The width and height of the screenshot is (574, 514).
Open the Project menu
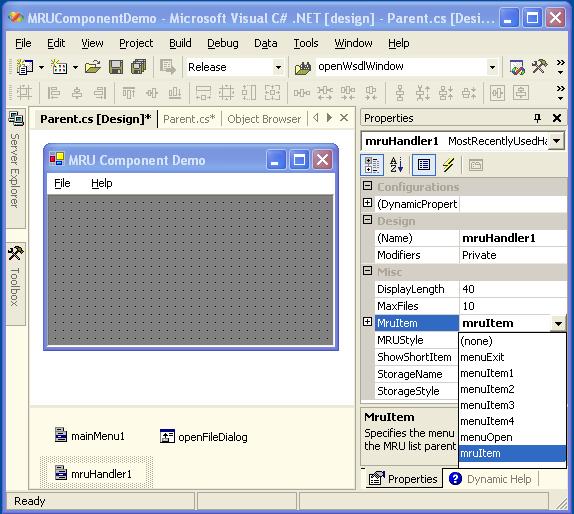tap(136, 43)
